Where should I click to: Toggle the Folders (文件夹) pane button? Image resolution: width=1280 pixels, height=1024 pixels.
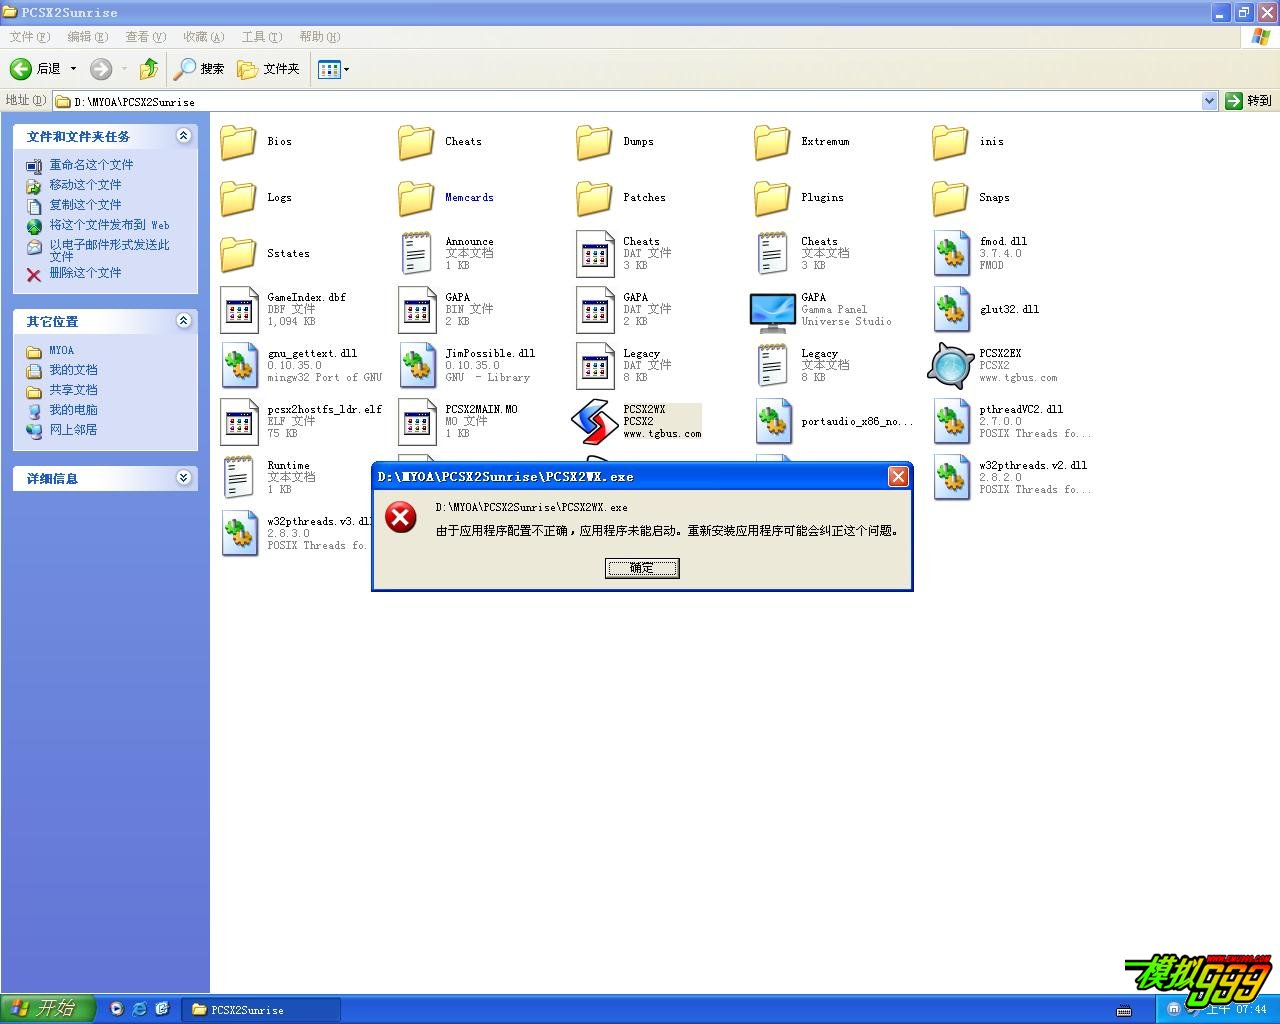tap(268, 69)
